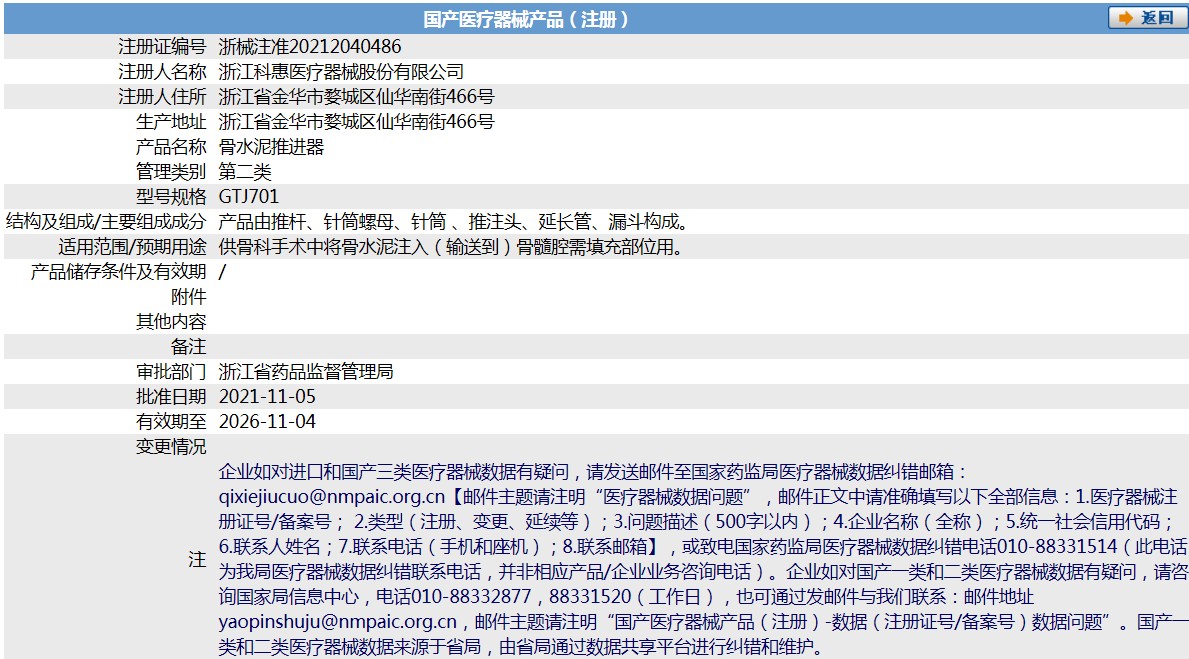
Task: Click the 产品储存条件及有效期 label
Action: (118, 272)
